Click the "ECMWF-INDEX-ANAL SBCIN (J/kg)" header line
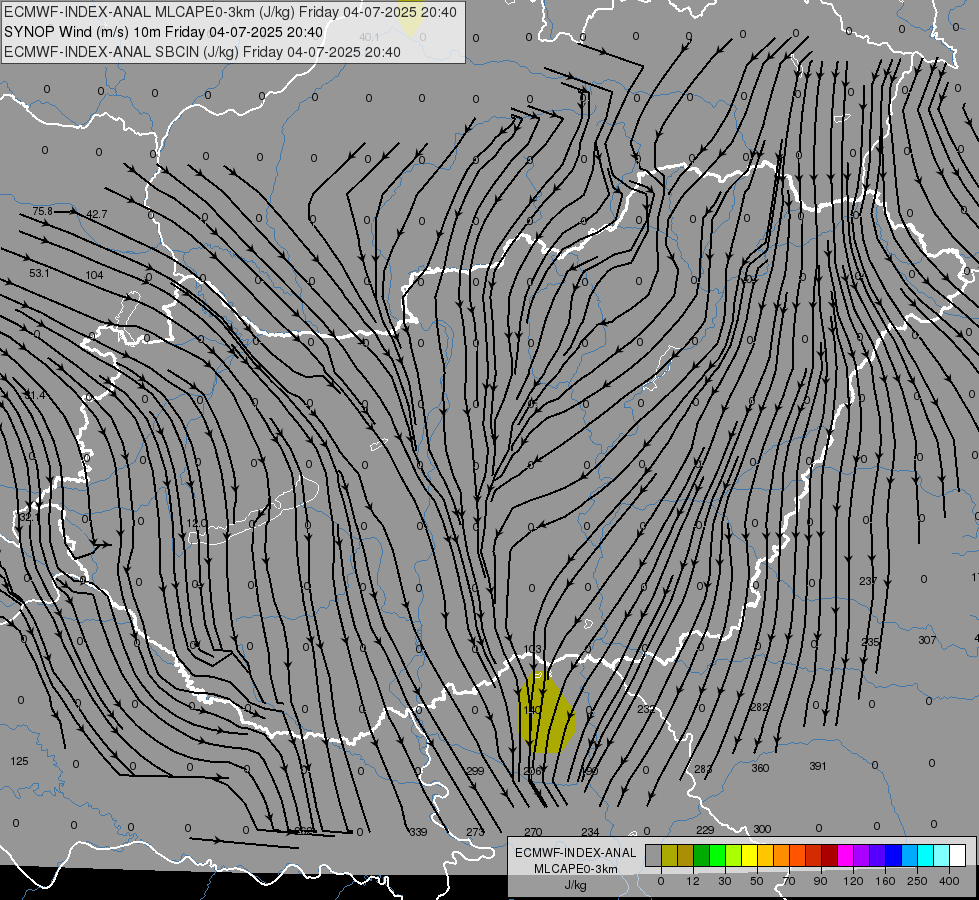The image size is (979, 900). 202,52
